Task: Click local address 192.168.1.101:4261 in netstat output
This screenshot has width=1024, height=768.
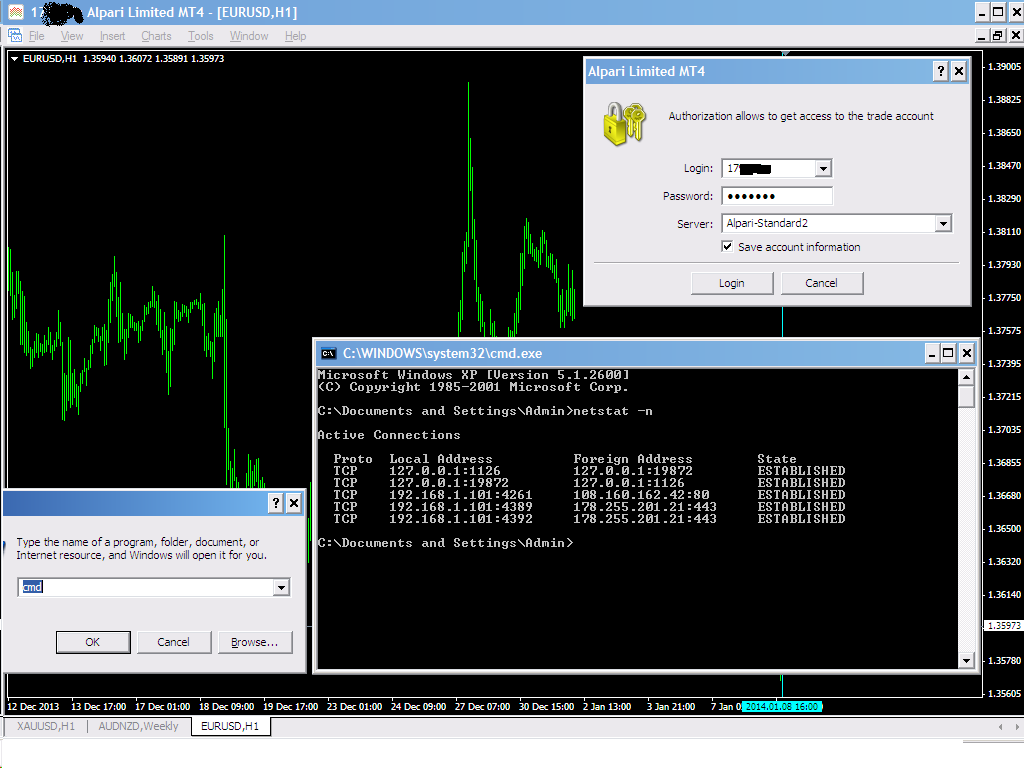Action: 460,495
